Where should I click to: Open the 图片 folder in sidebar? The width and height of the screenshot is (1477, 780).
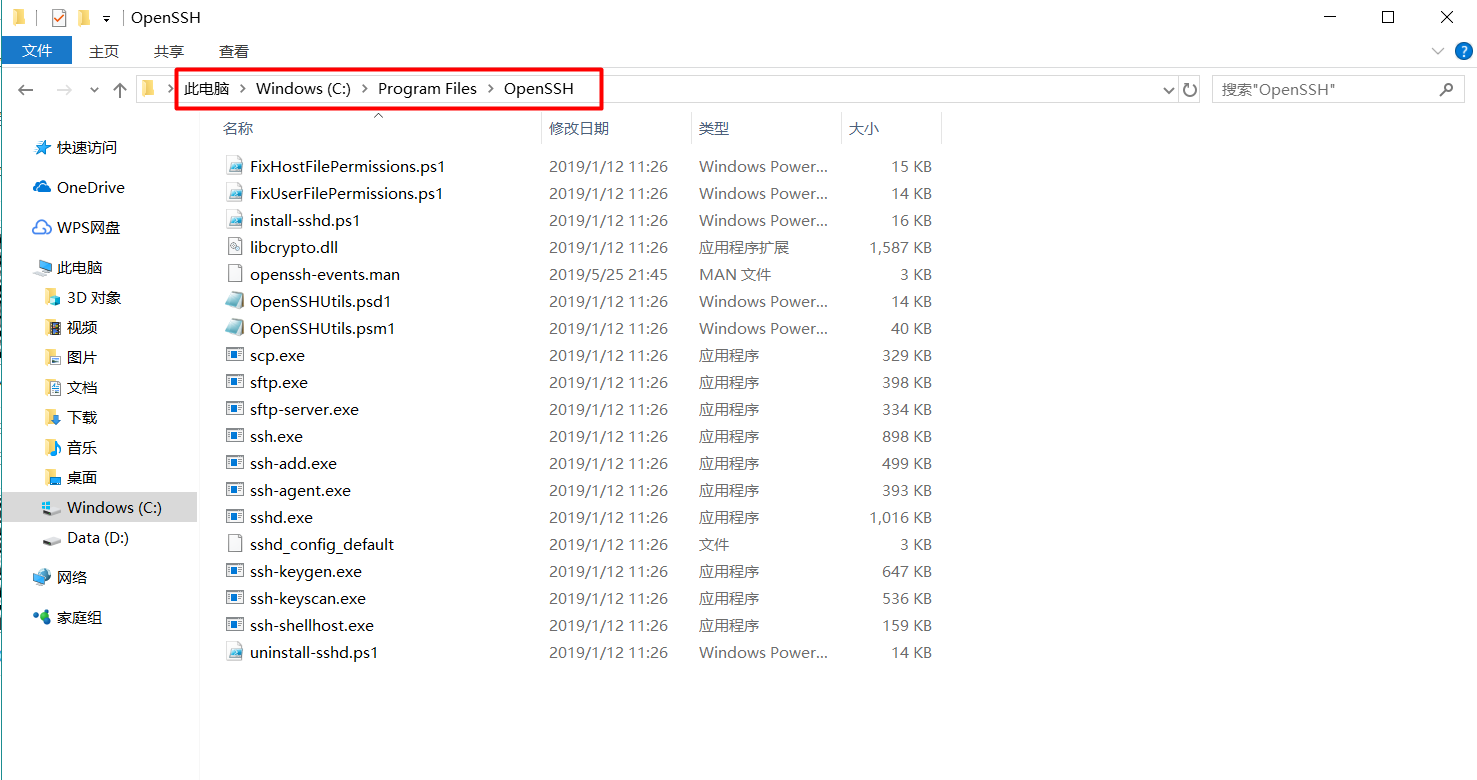(x=82, y=357)
